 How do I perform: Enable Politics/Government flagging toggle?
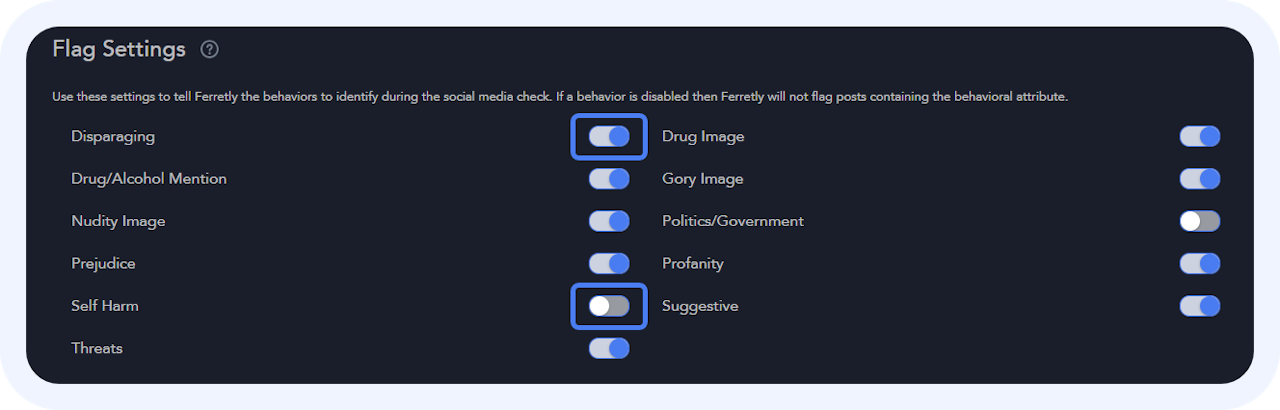click(x=1200, y=221)
